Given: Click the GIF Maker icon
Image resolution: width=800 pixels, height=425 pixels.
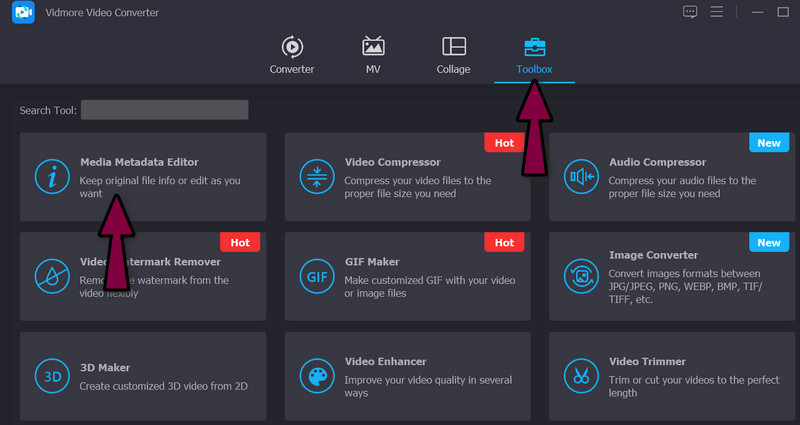Looking at the screenshot, I should click(316, 275).
